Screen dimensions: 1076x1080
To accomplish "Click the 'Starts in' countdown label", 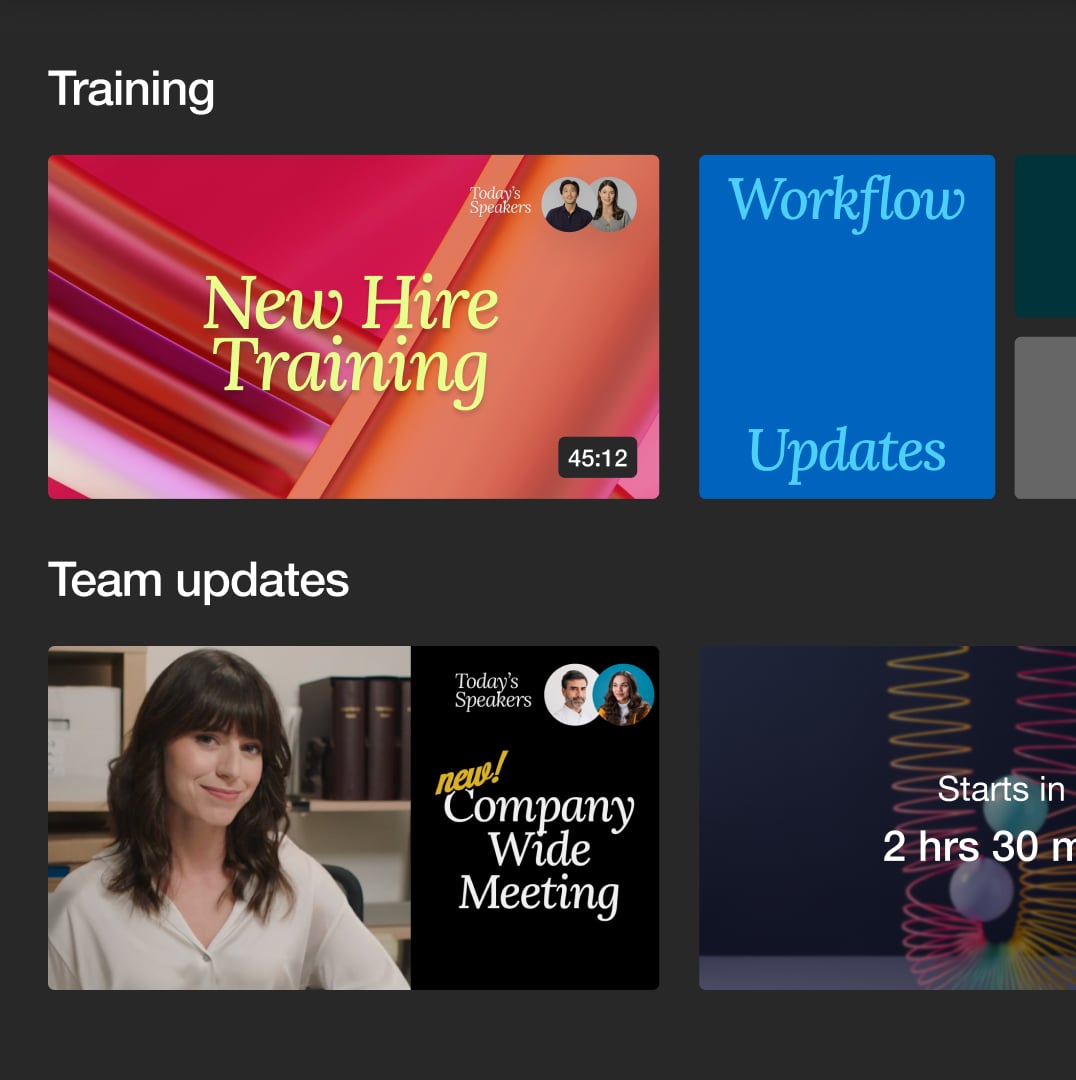I will point(1001,789).
